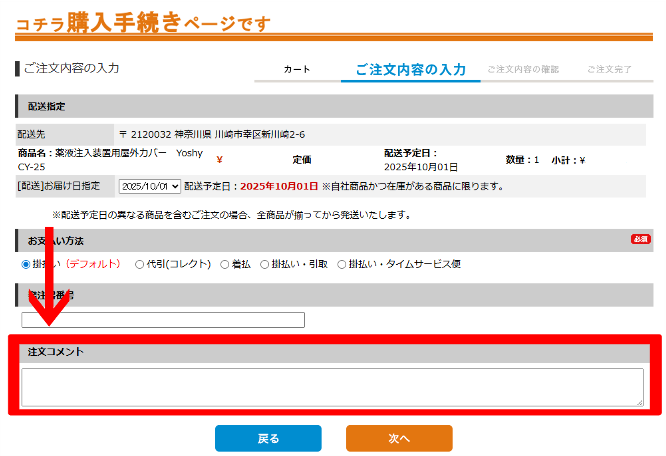Click the 注文コメント text area
The width and height of the screenshot is (666, 456).
[332, 387]
